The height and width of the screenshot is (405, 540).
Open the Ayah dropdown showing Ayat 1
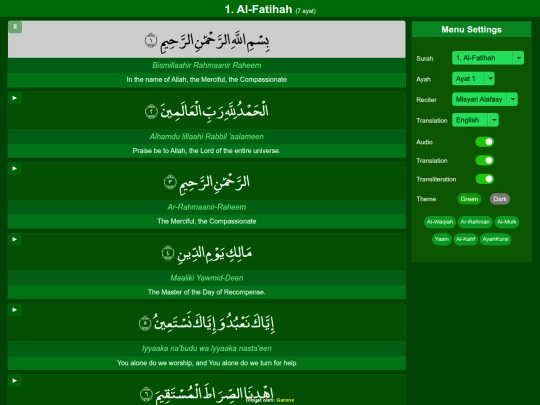pyautogui.click(x=473, y=79)
